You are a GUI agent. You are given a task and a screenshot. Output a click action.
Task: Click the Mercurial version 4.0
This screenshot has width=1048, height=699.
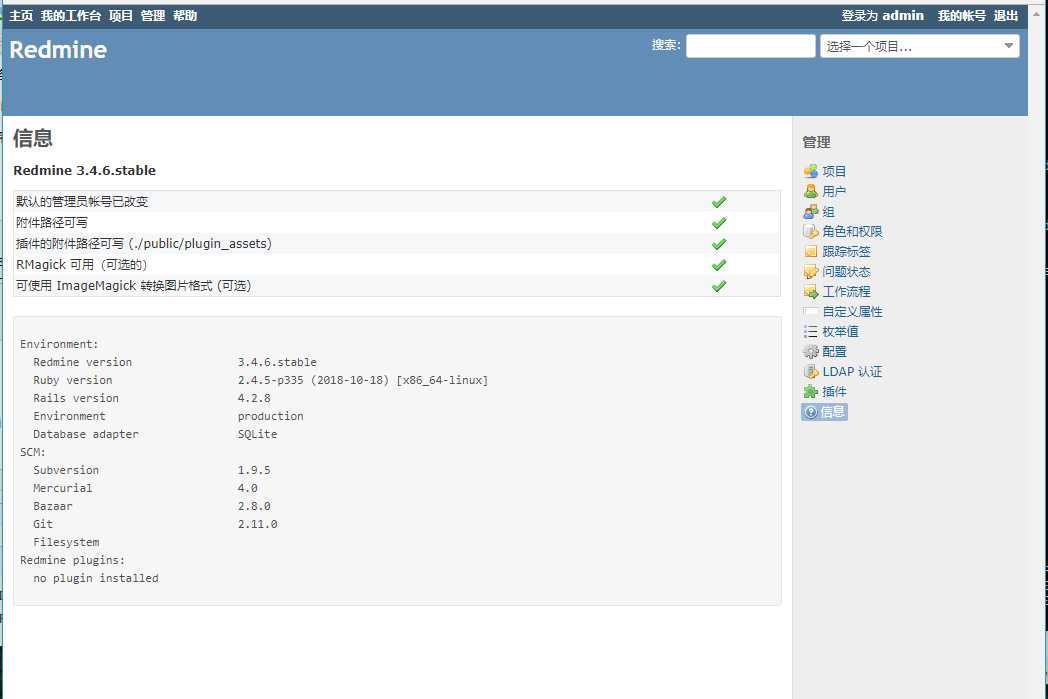tap(247, 488)
